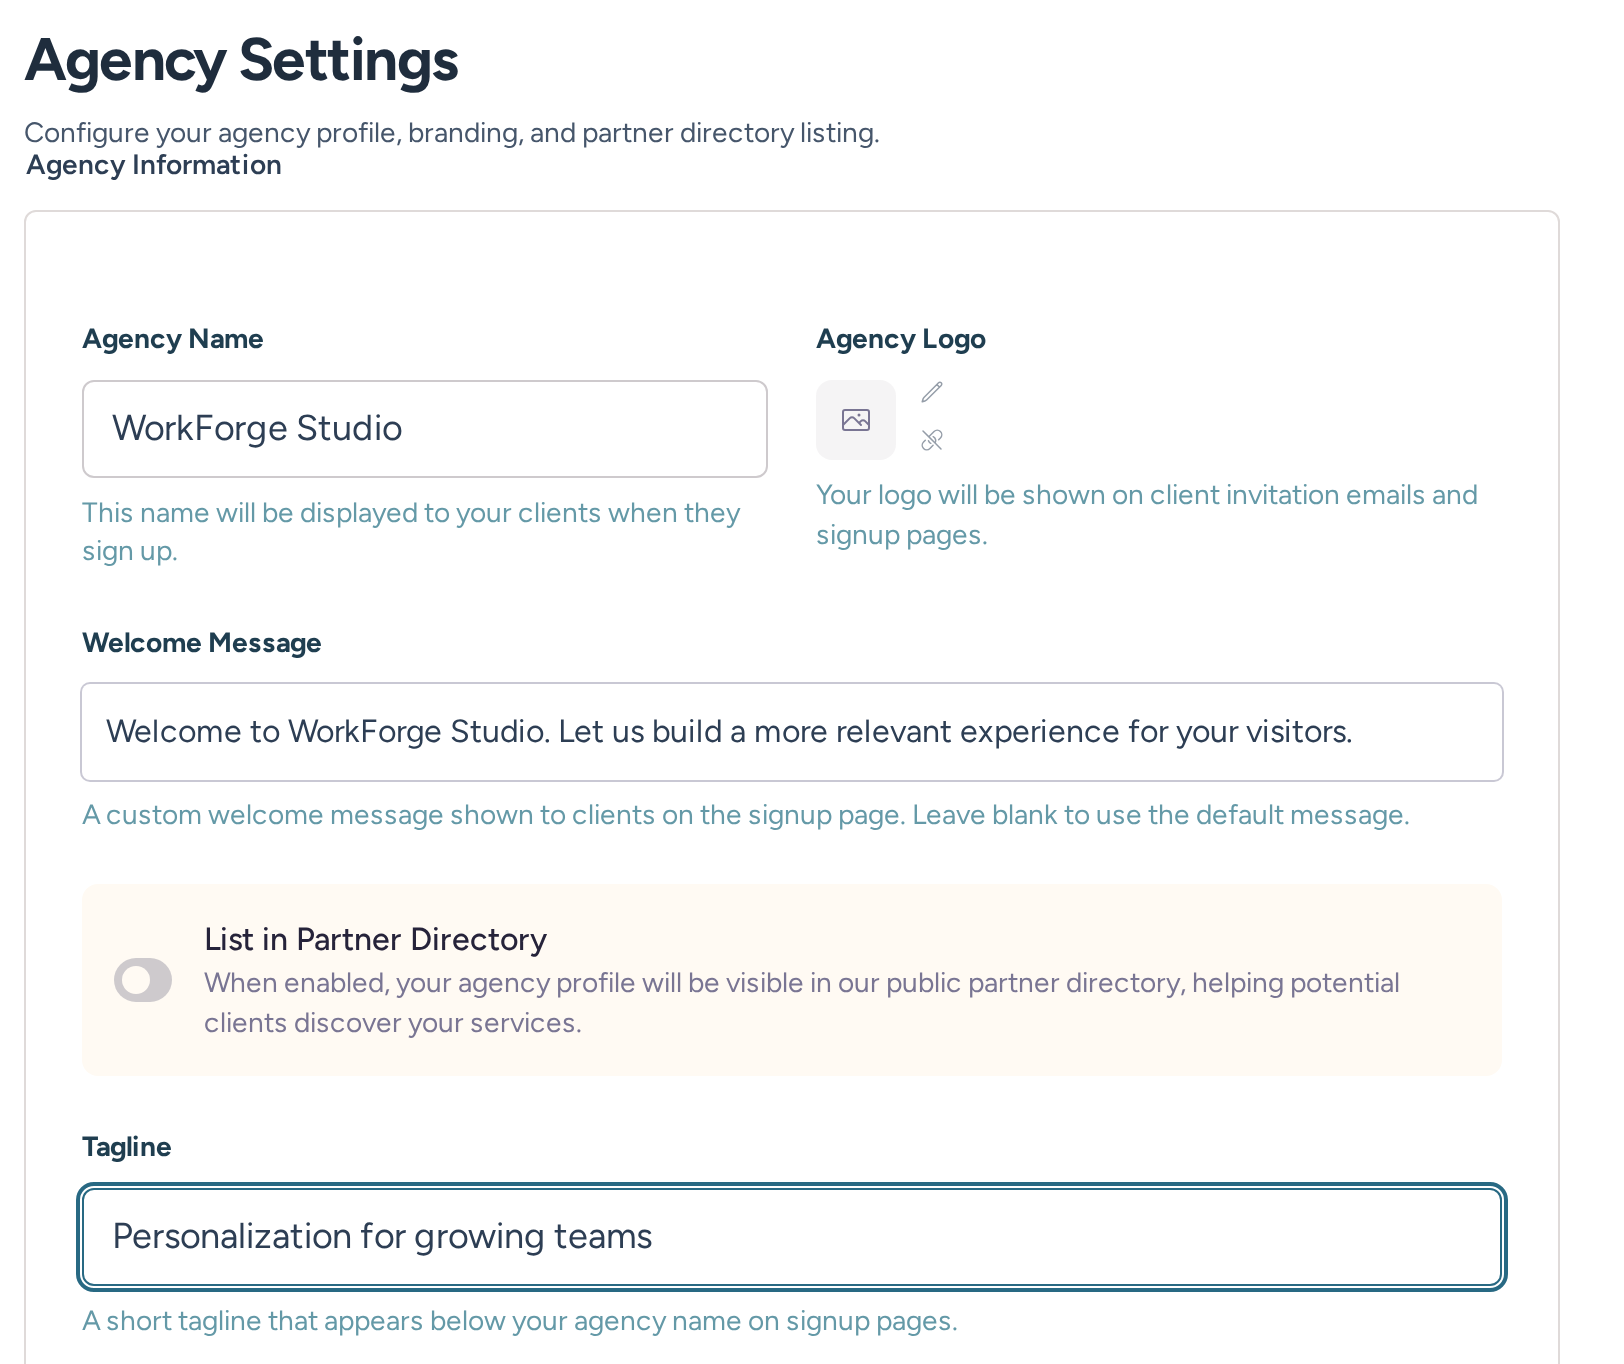
Task: Click the pencil edit logo icon
Action: coord(932,392)
